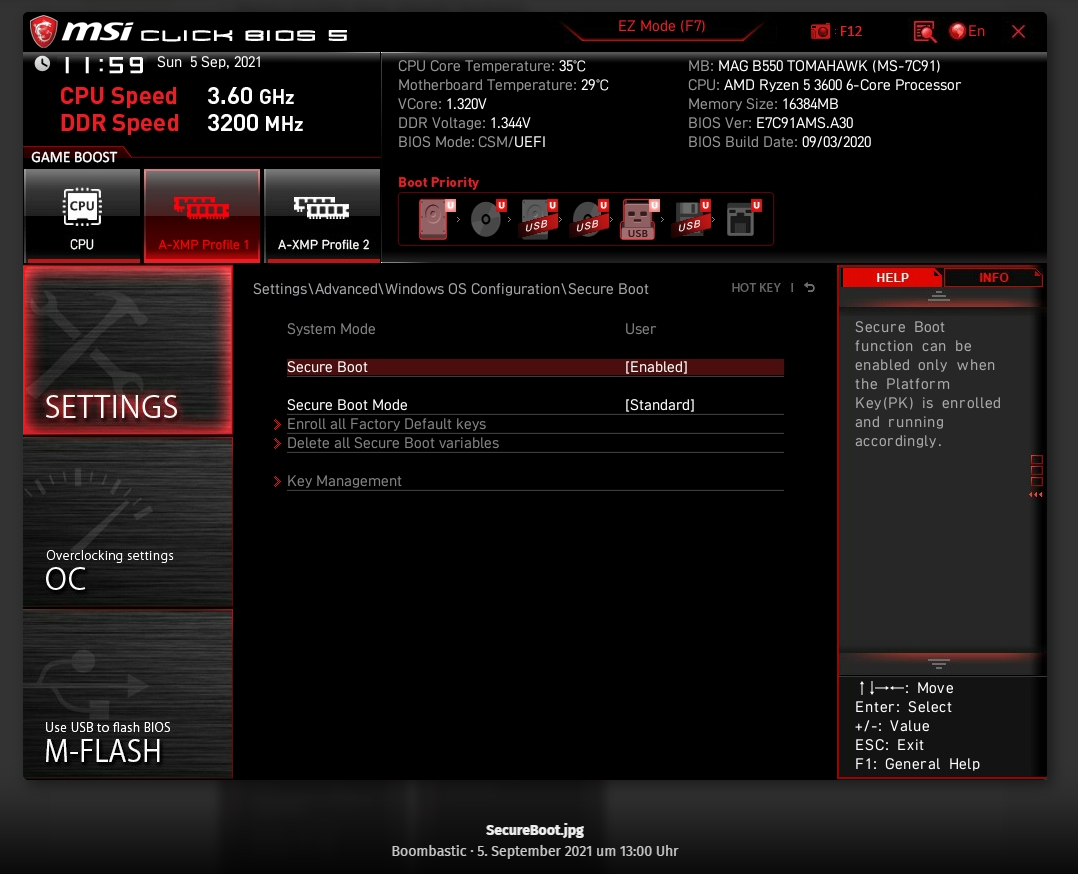Click the HOT KEY label
The width and height of the screenshot is (1078, 874).
pos(756,287)
